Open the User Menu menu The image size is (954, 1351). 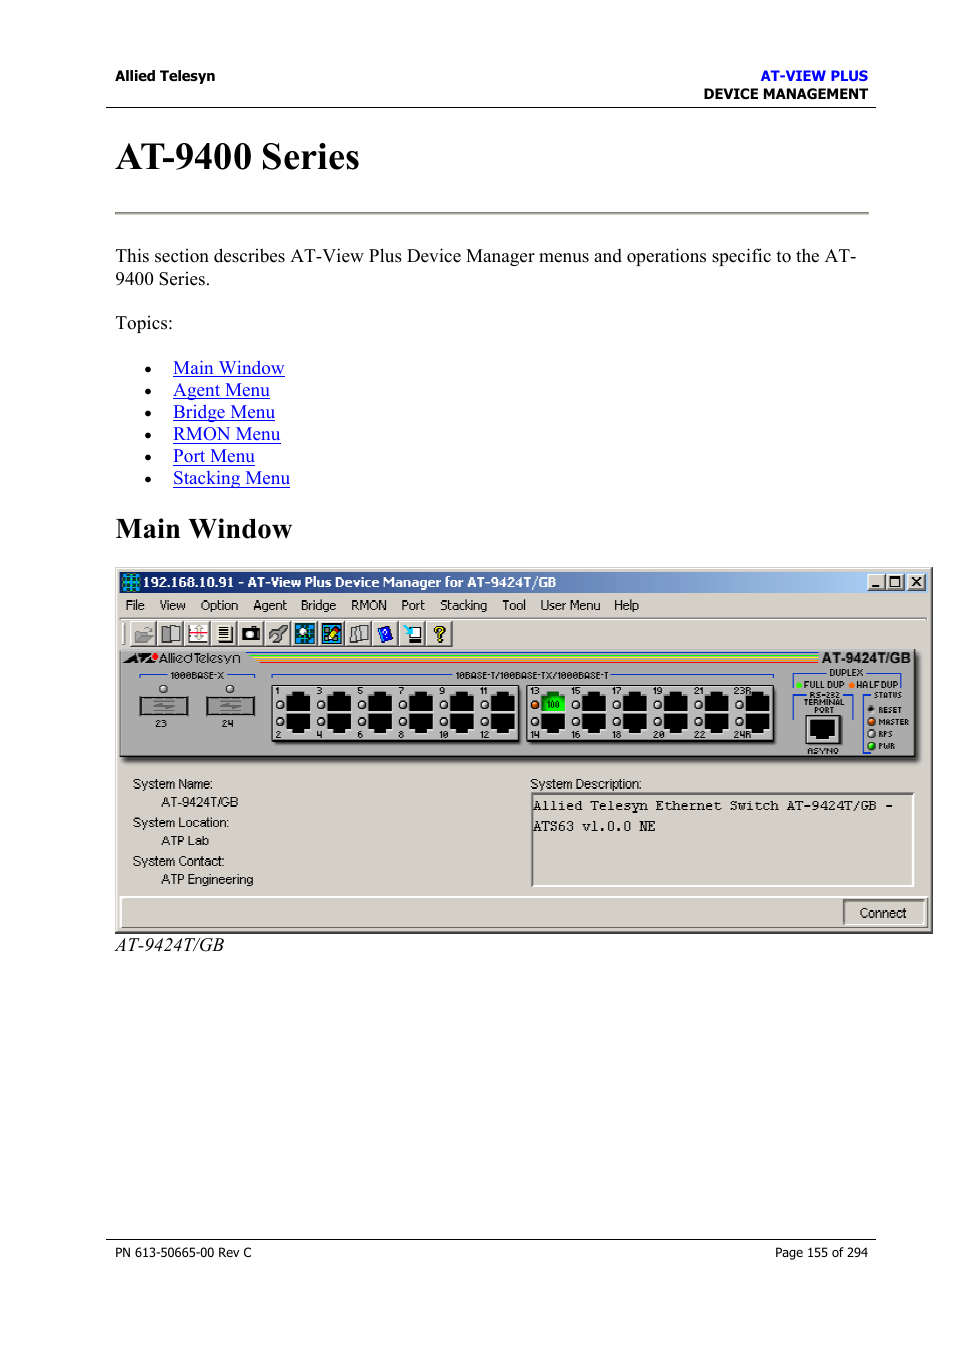click(x=571, y=606)
